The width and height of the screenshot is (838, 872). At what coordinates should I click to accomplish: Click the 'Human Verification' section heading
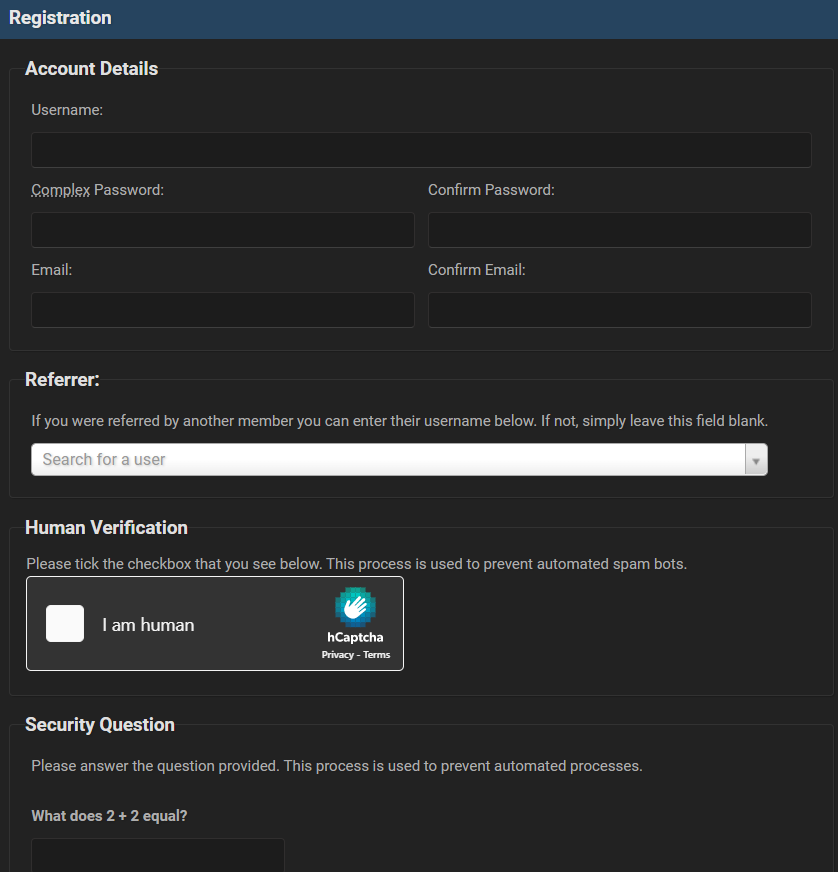[x=106, y=527]
